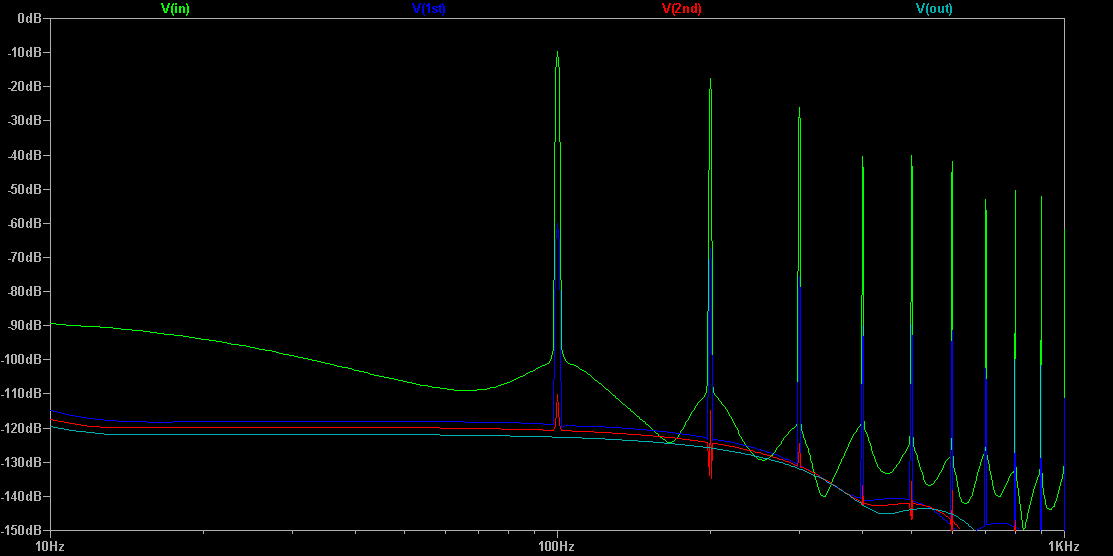Click the -100dB axis label
The height and width of the screenshot is (556, 1113).
[21, 359]
